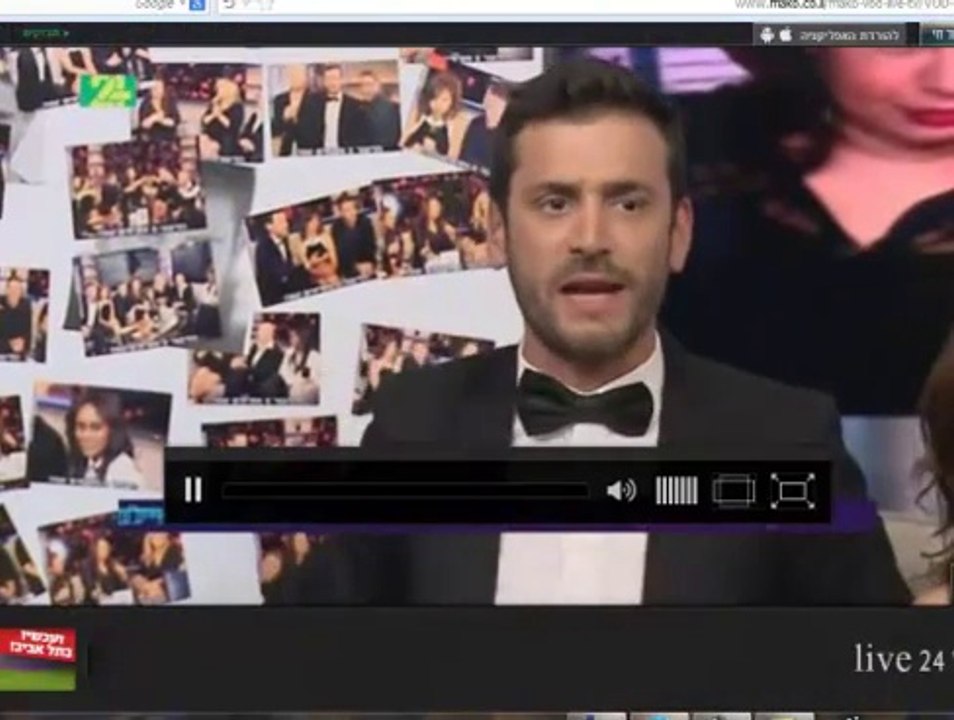Click the green 24 channel logo
Viewport: 954px width, 720px height.
pos(108,91)
